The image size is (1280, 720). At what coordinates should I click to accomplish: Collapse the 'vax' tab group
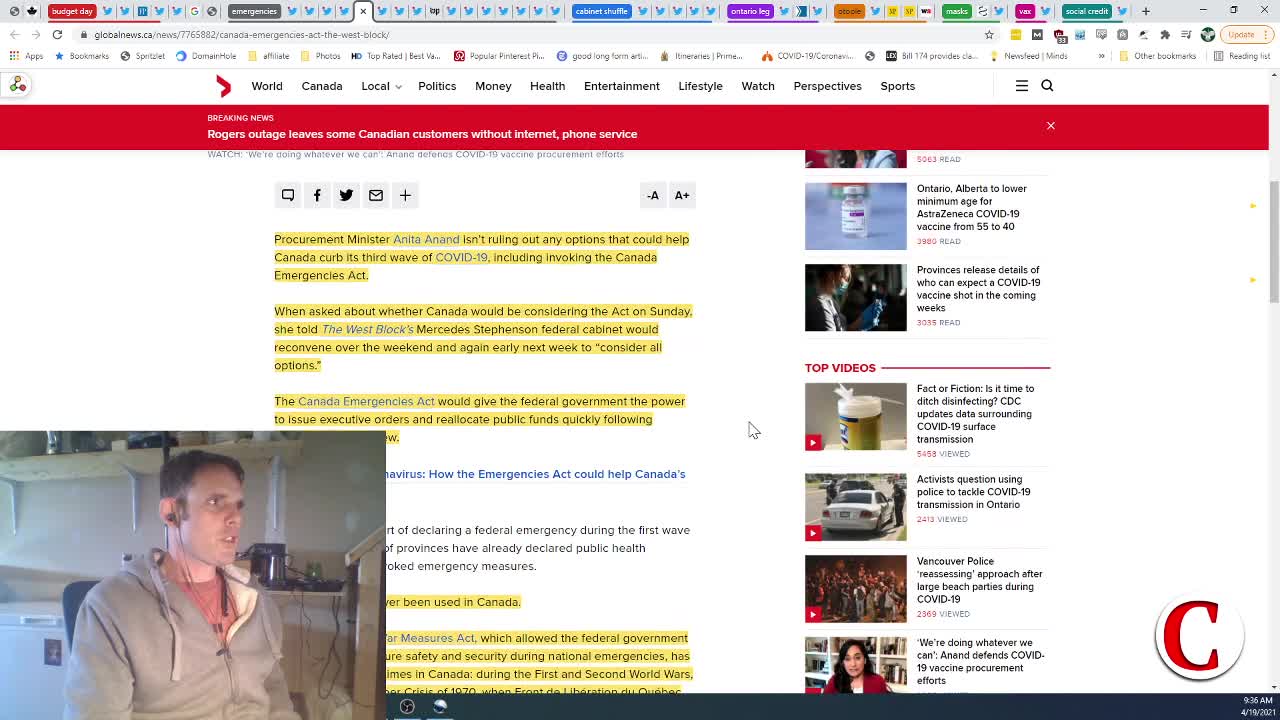click(1024, 11)
